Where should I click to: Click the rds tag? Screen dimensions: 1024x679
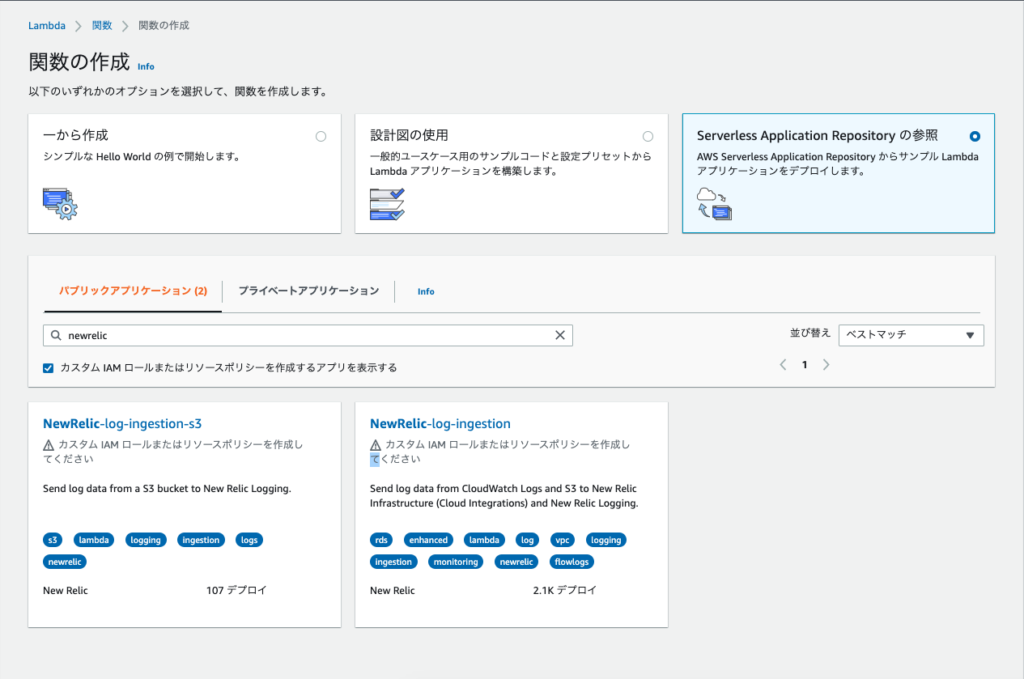tap(381, 540)
